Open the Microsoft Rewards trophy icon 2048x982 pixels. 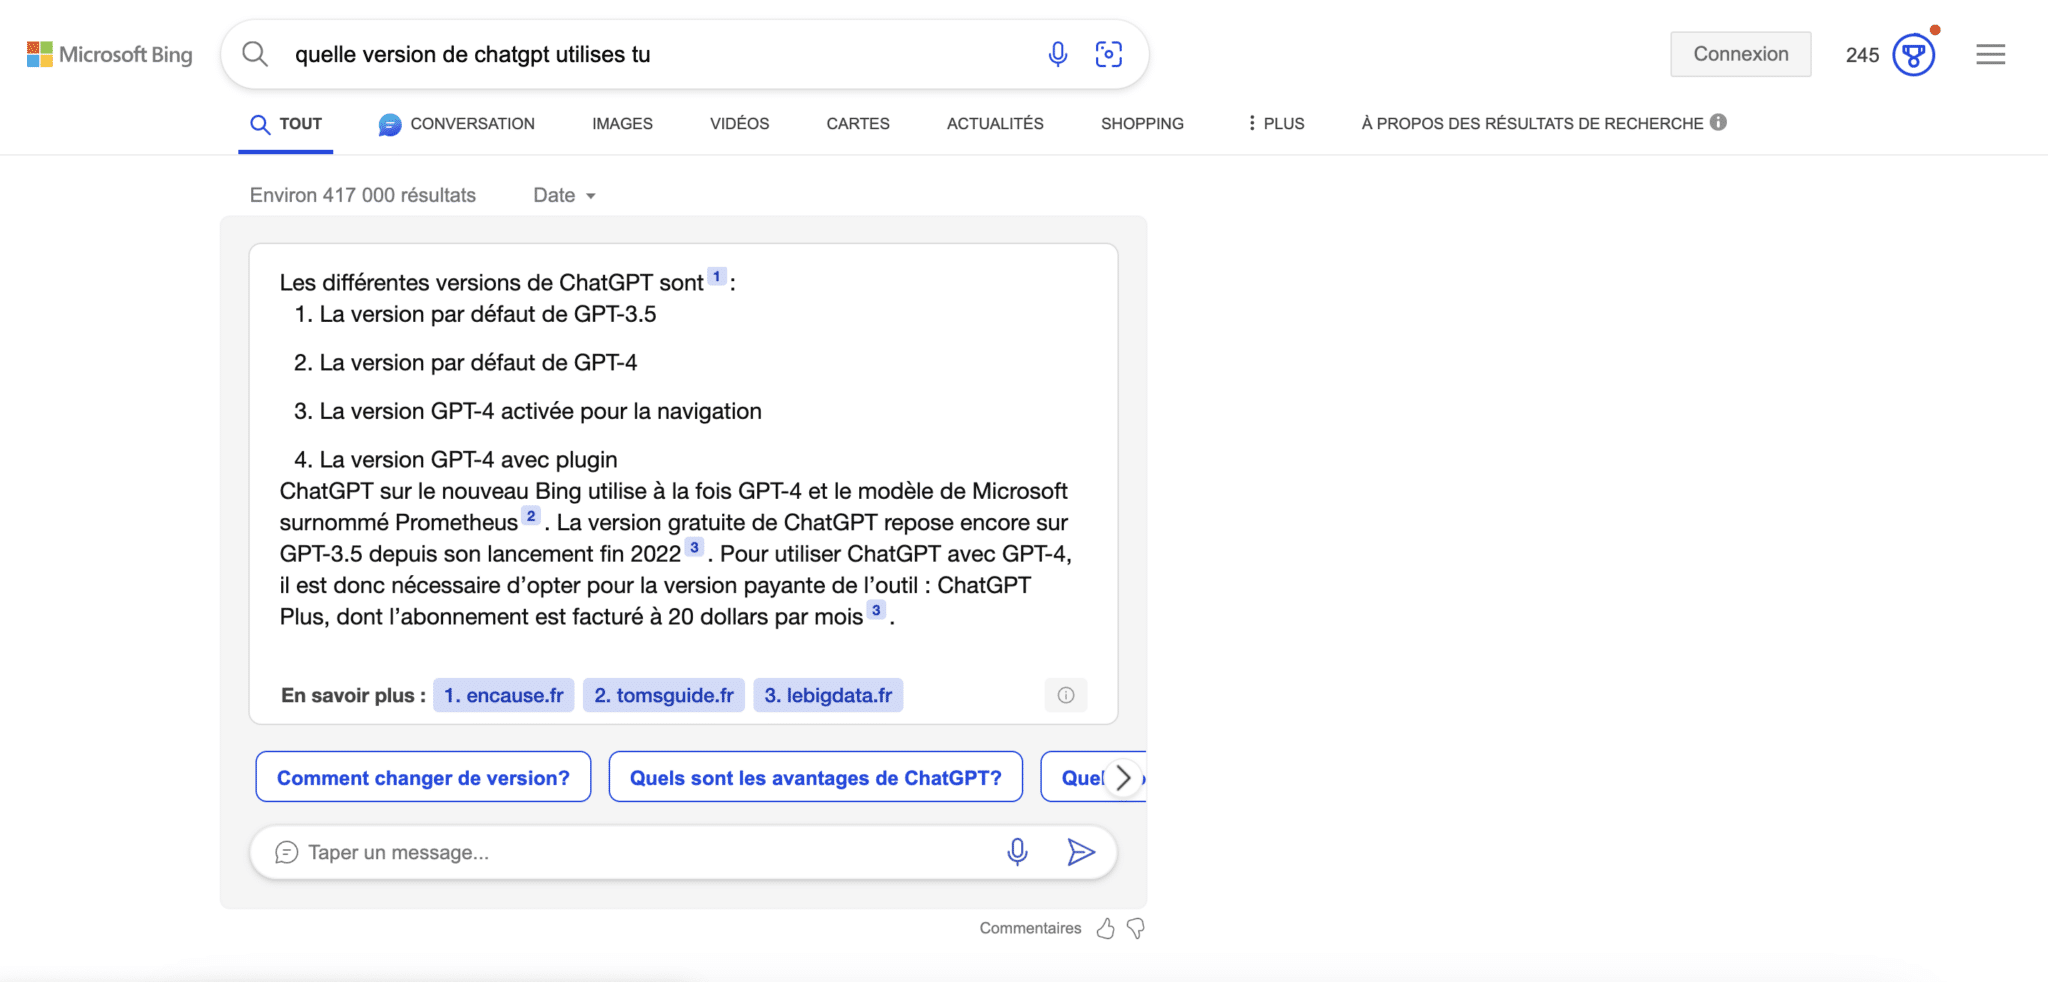[x=1912, y=54]
